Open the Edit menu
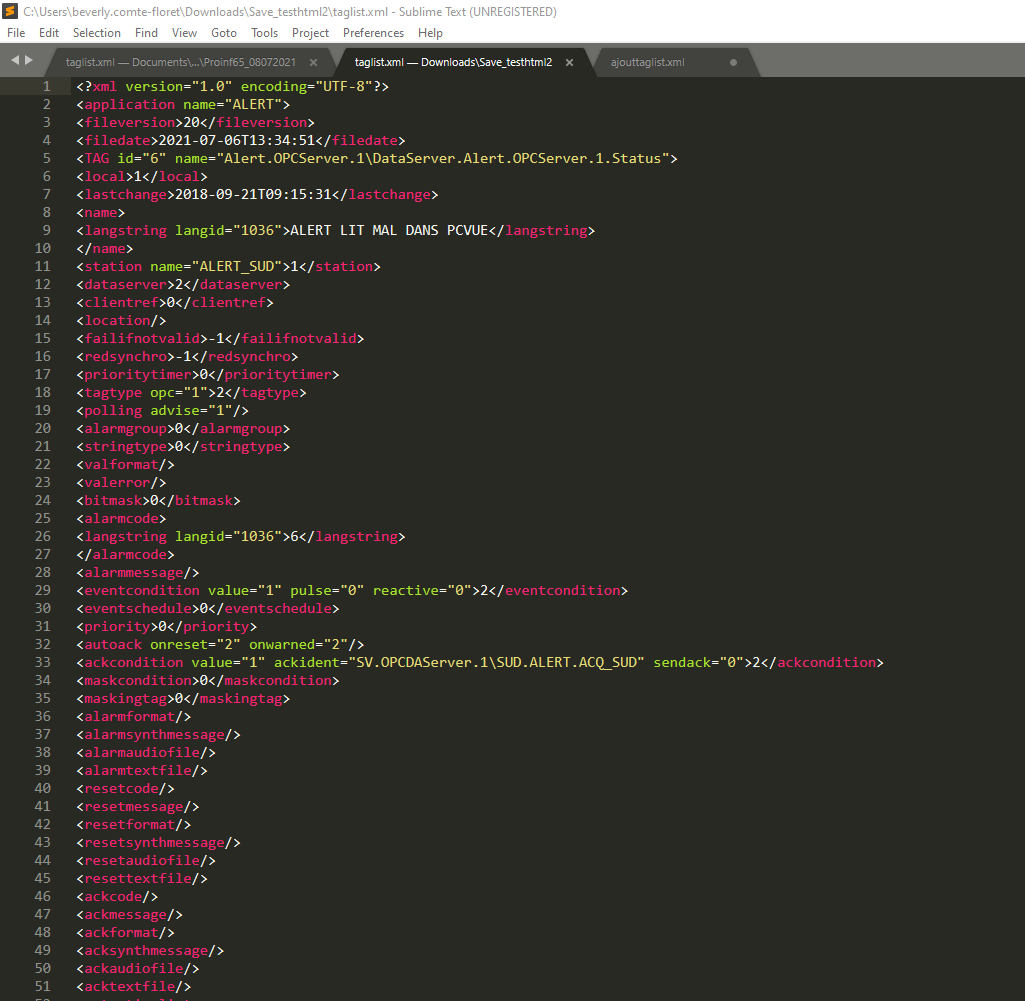 pyautogui.click(x=49, y=33)
